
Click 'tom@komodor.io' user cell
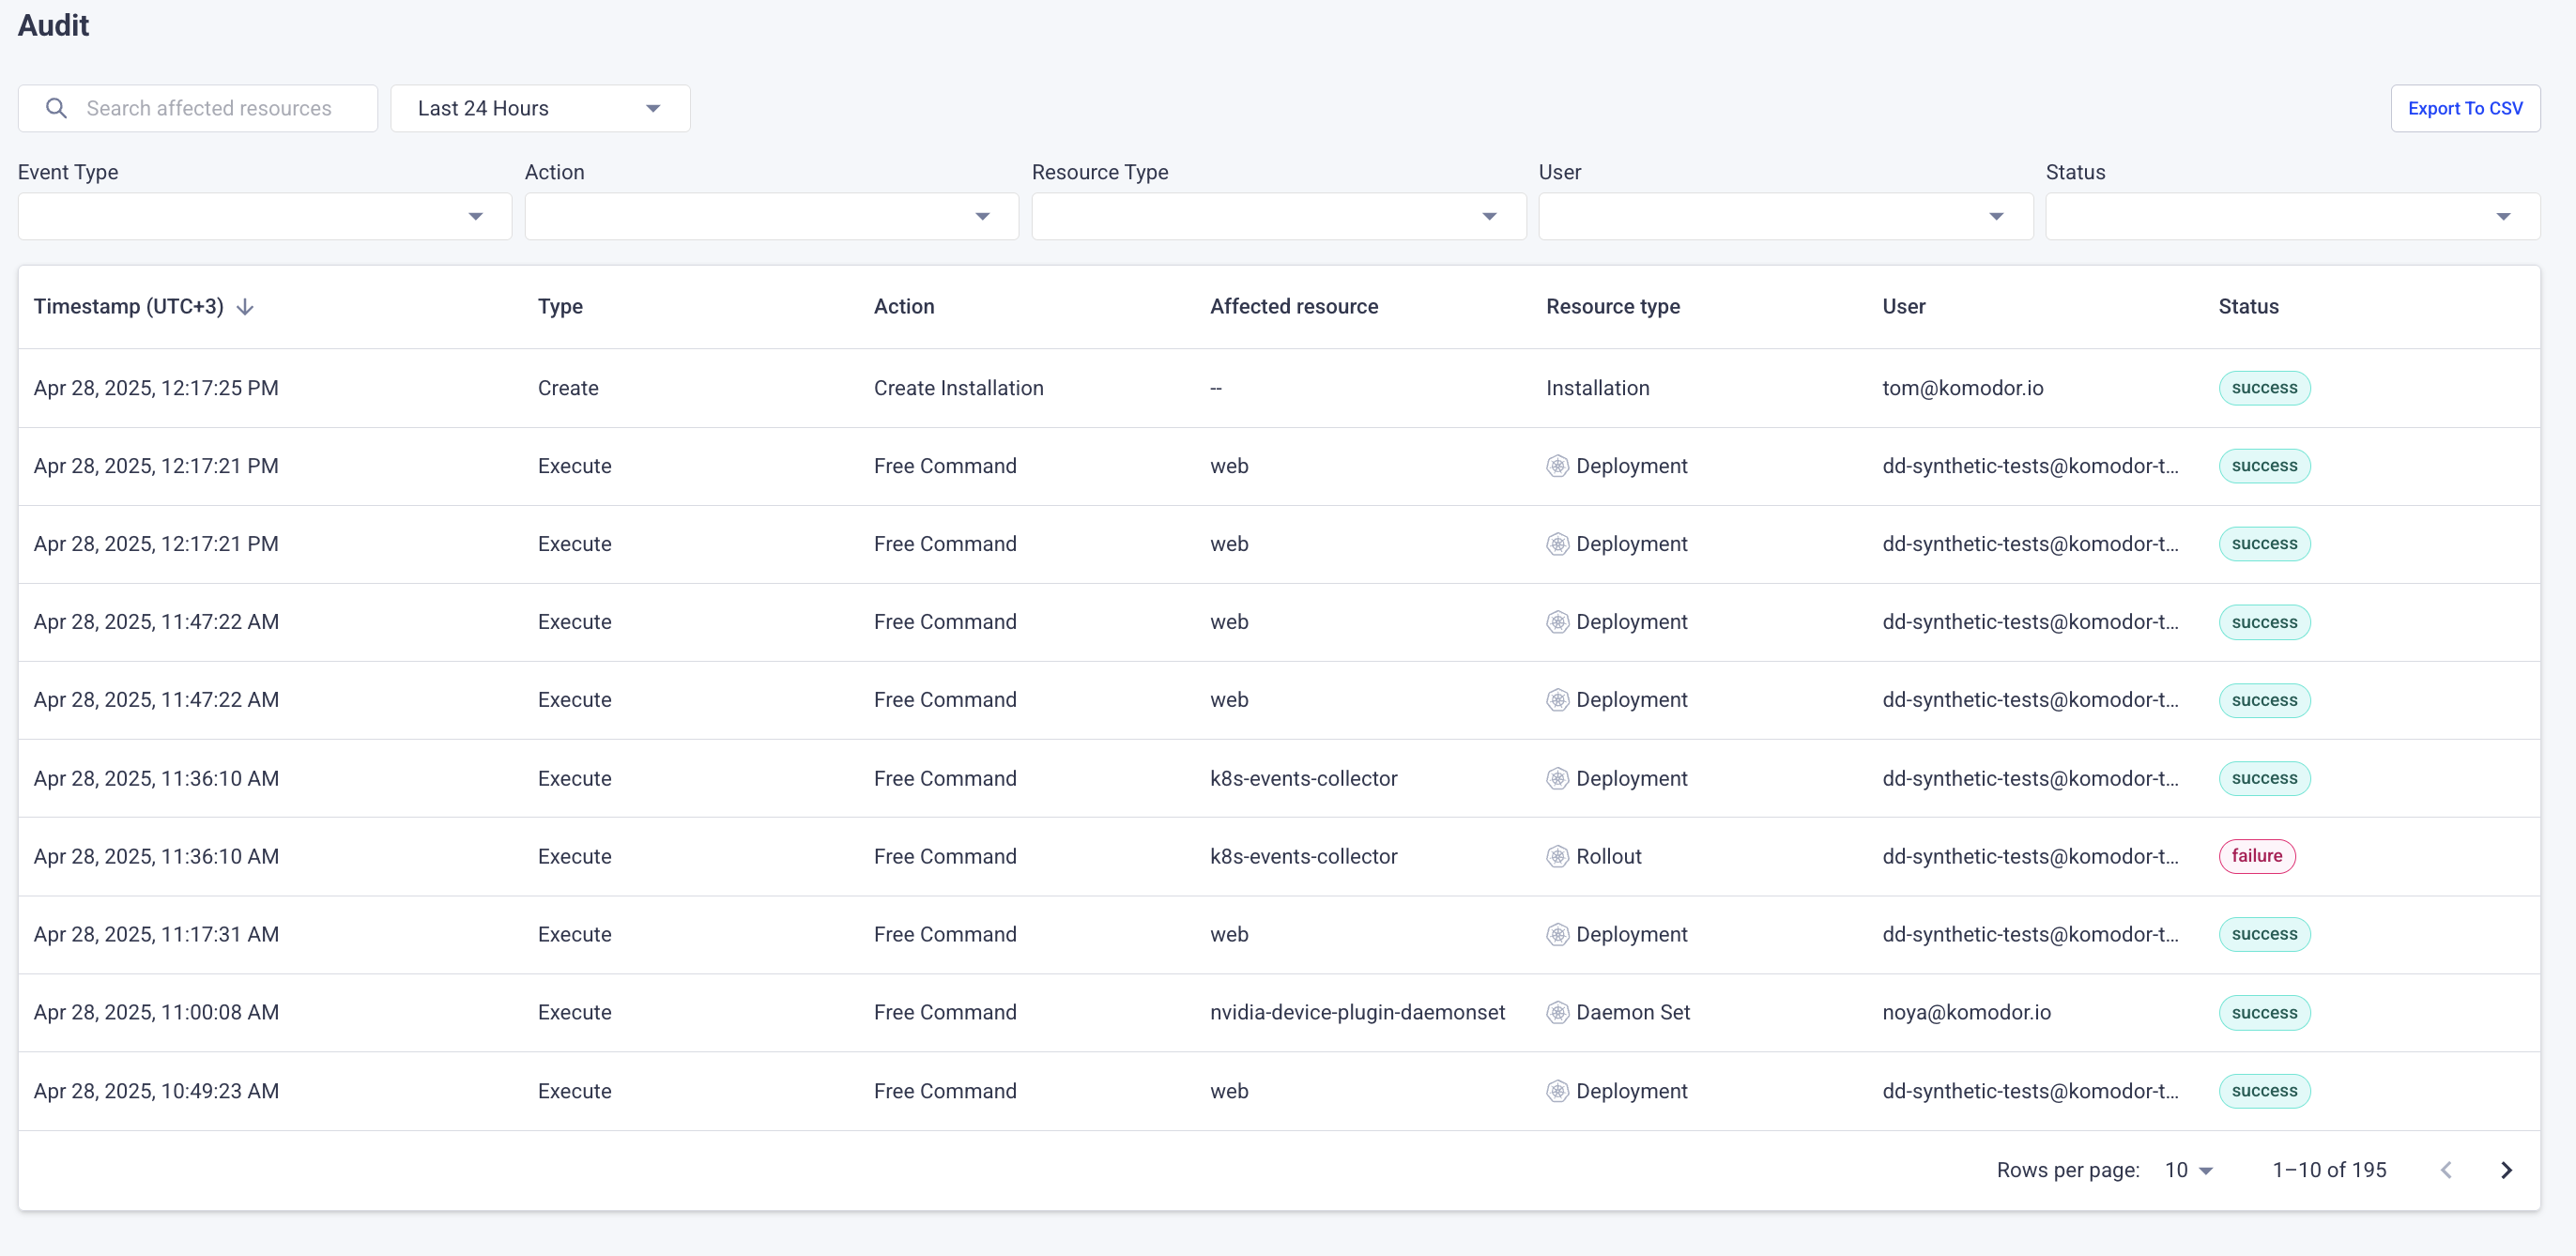tap(1962, 388)
